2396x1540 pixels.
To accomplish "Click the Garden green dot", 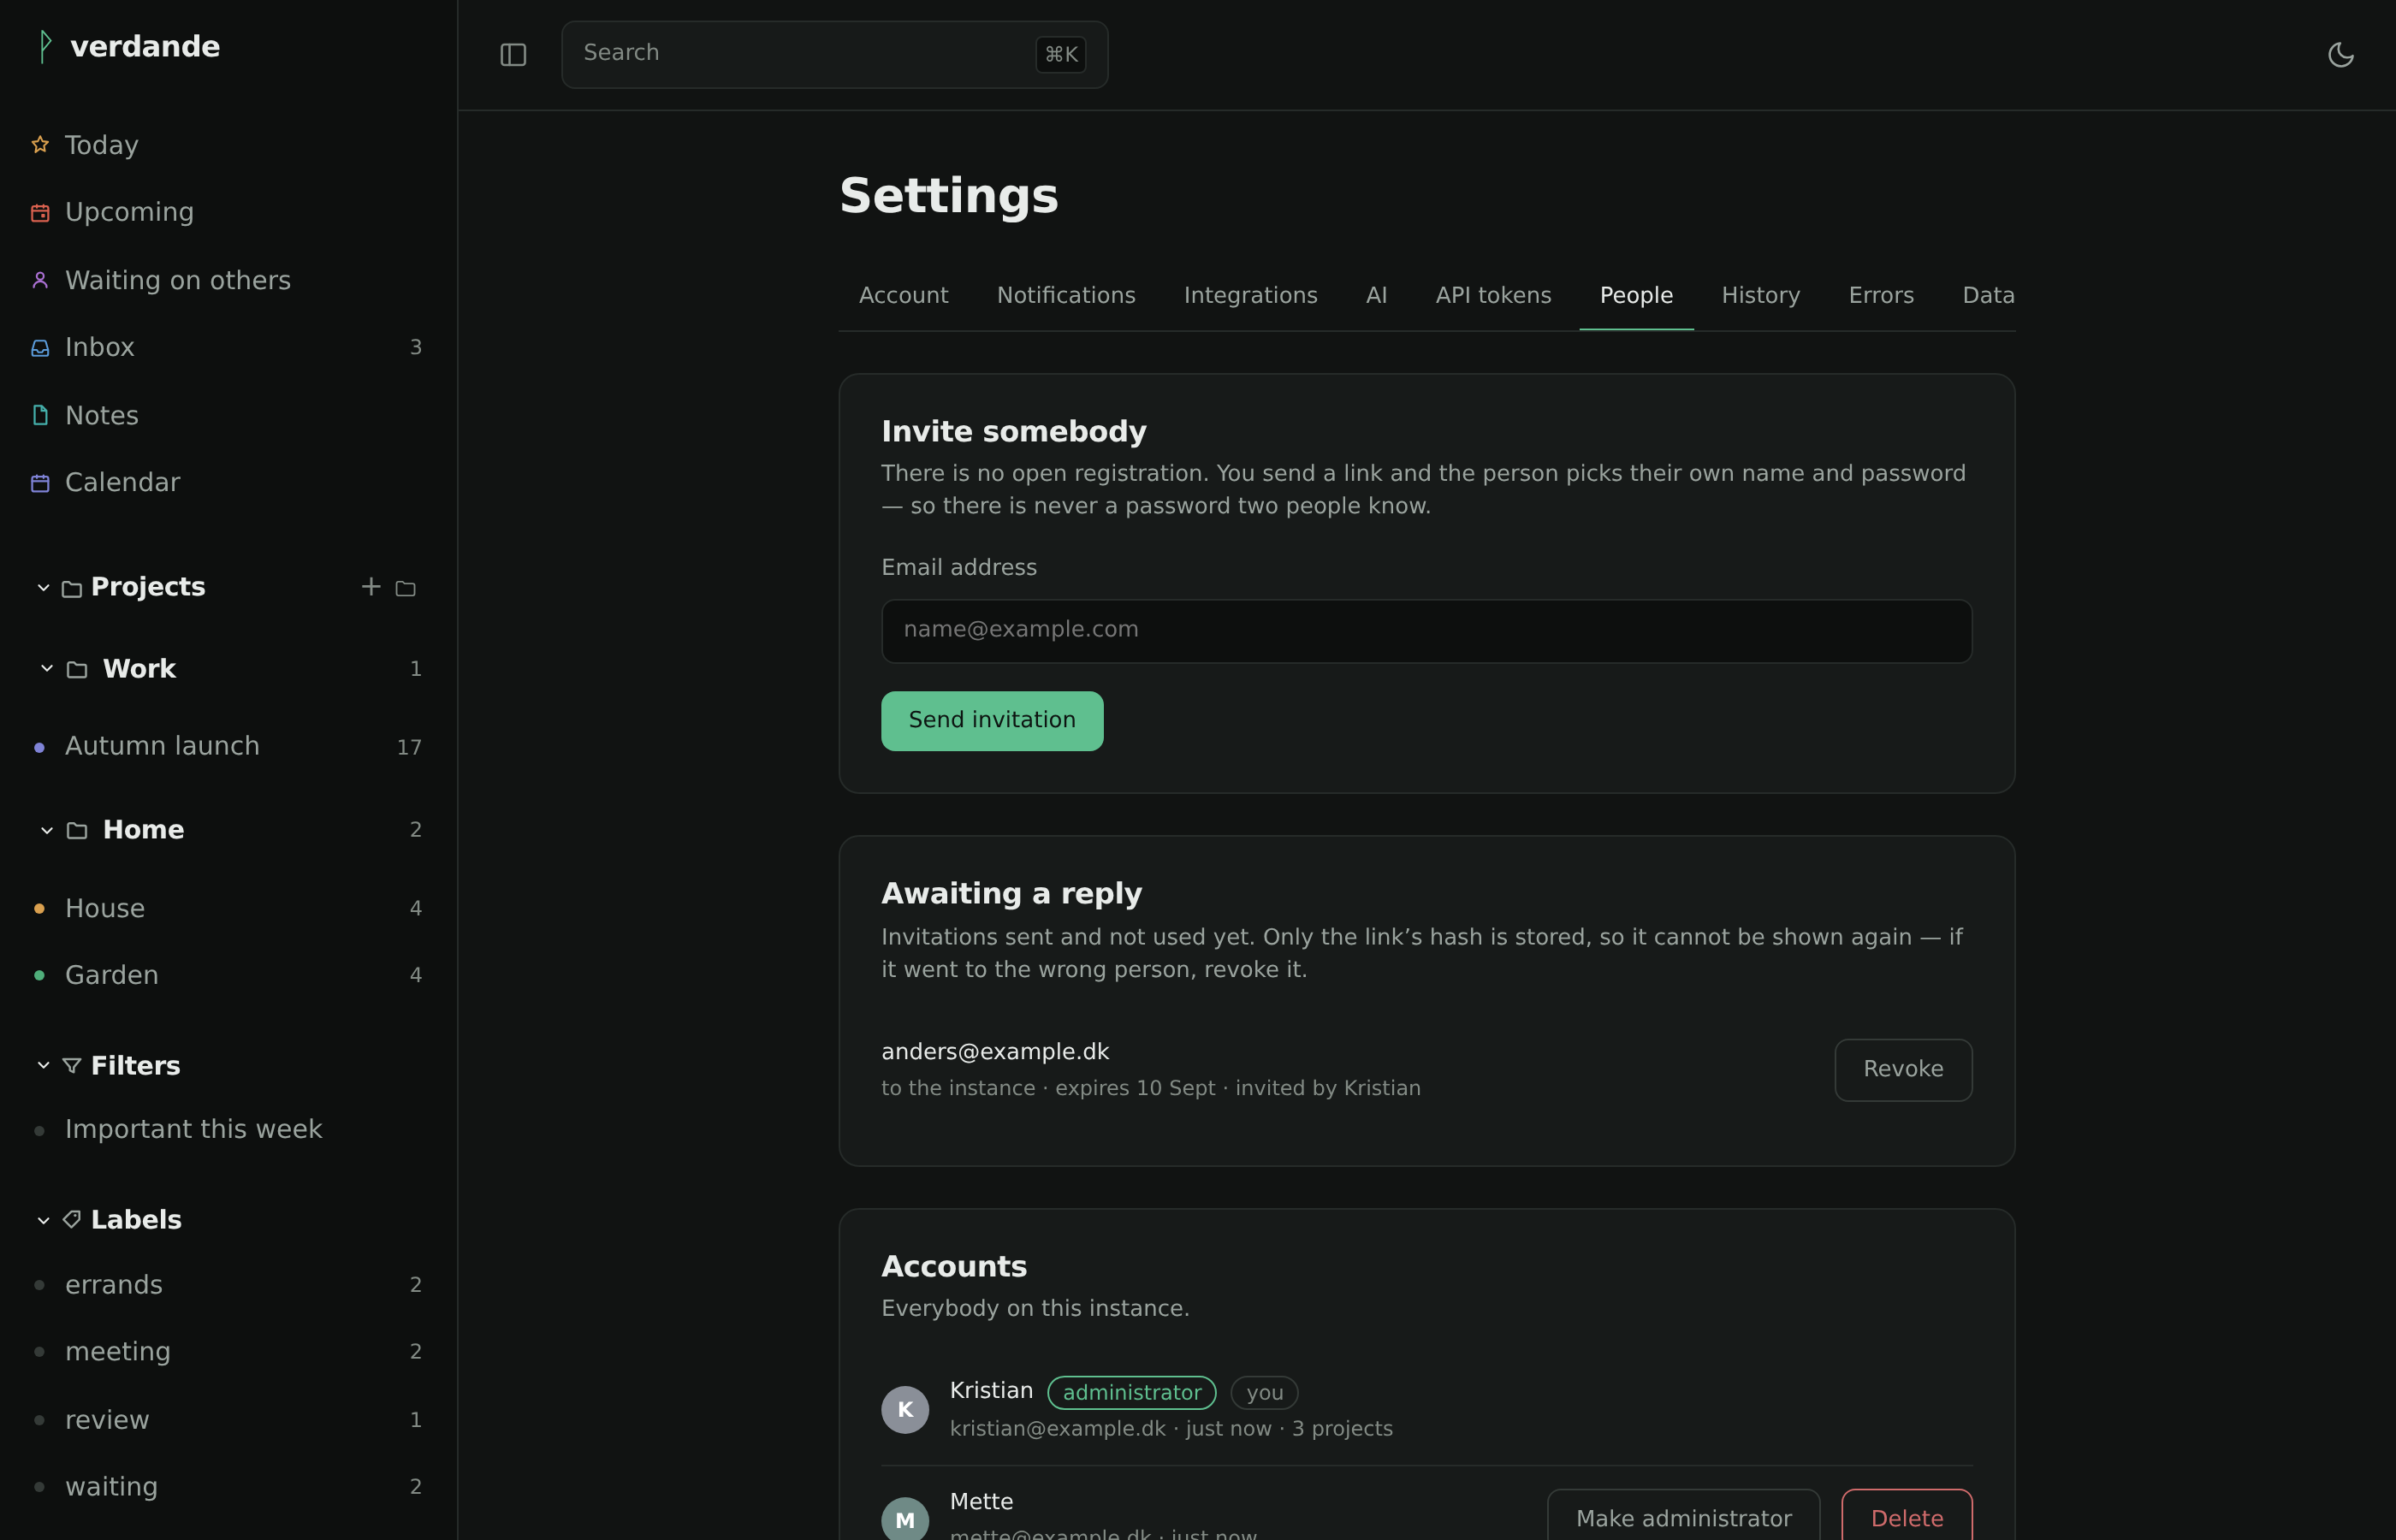I will tap(39, 975).
